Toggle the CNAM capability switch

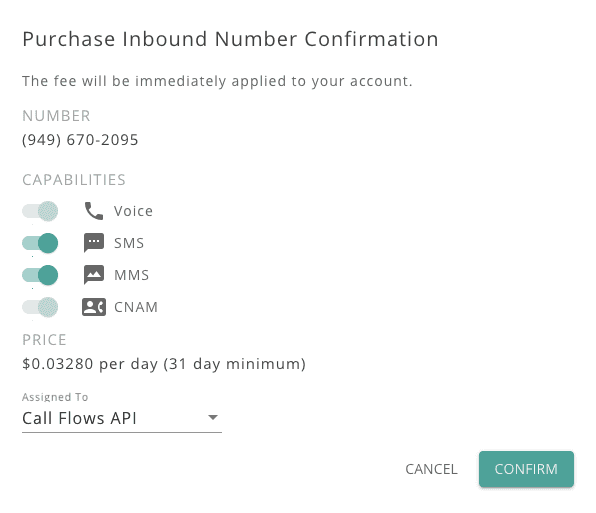(40, 307)
